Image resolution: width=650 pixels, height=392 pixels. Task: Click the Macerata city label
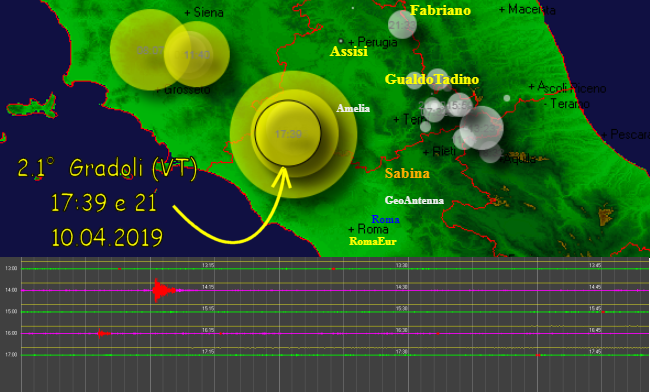click(527, 9)
